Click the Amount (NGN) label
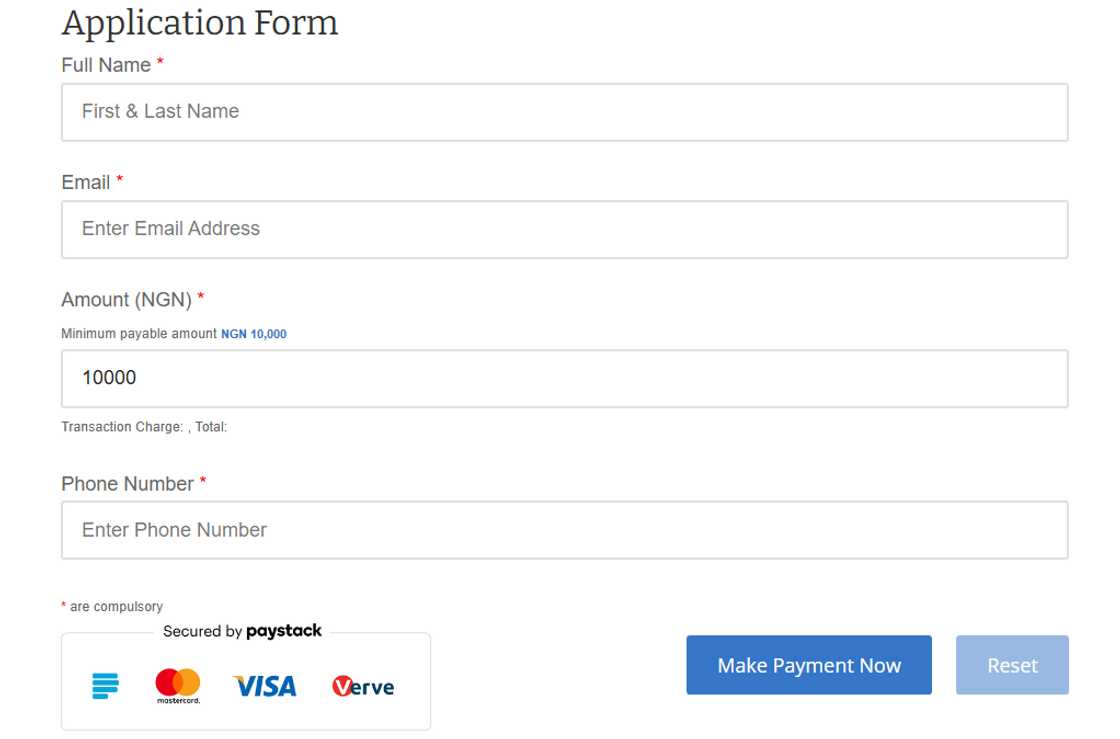The image size is (1120, 739). pos(126,299)
